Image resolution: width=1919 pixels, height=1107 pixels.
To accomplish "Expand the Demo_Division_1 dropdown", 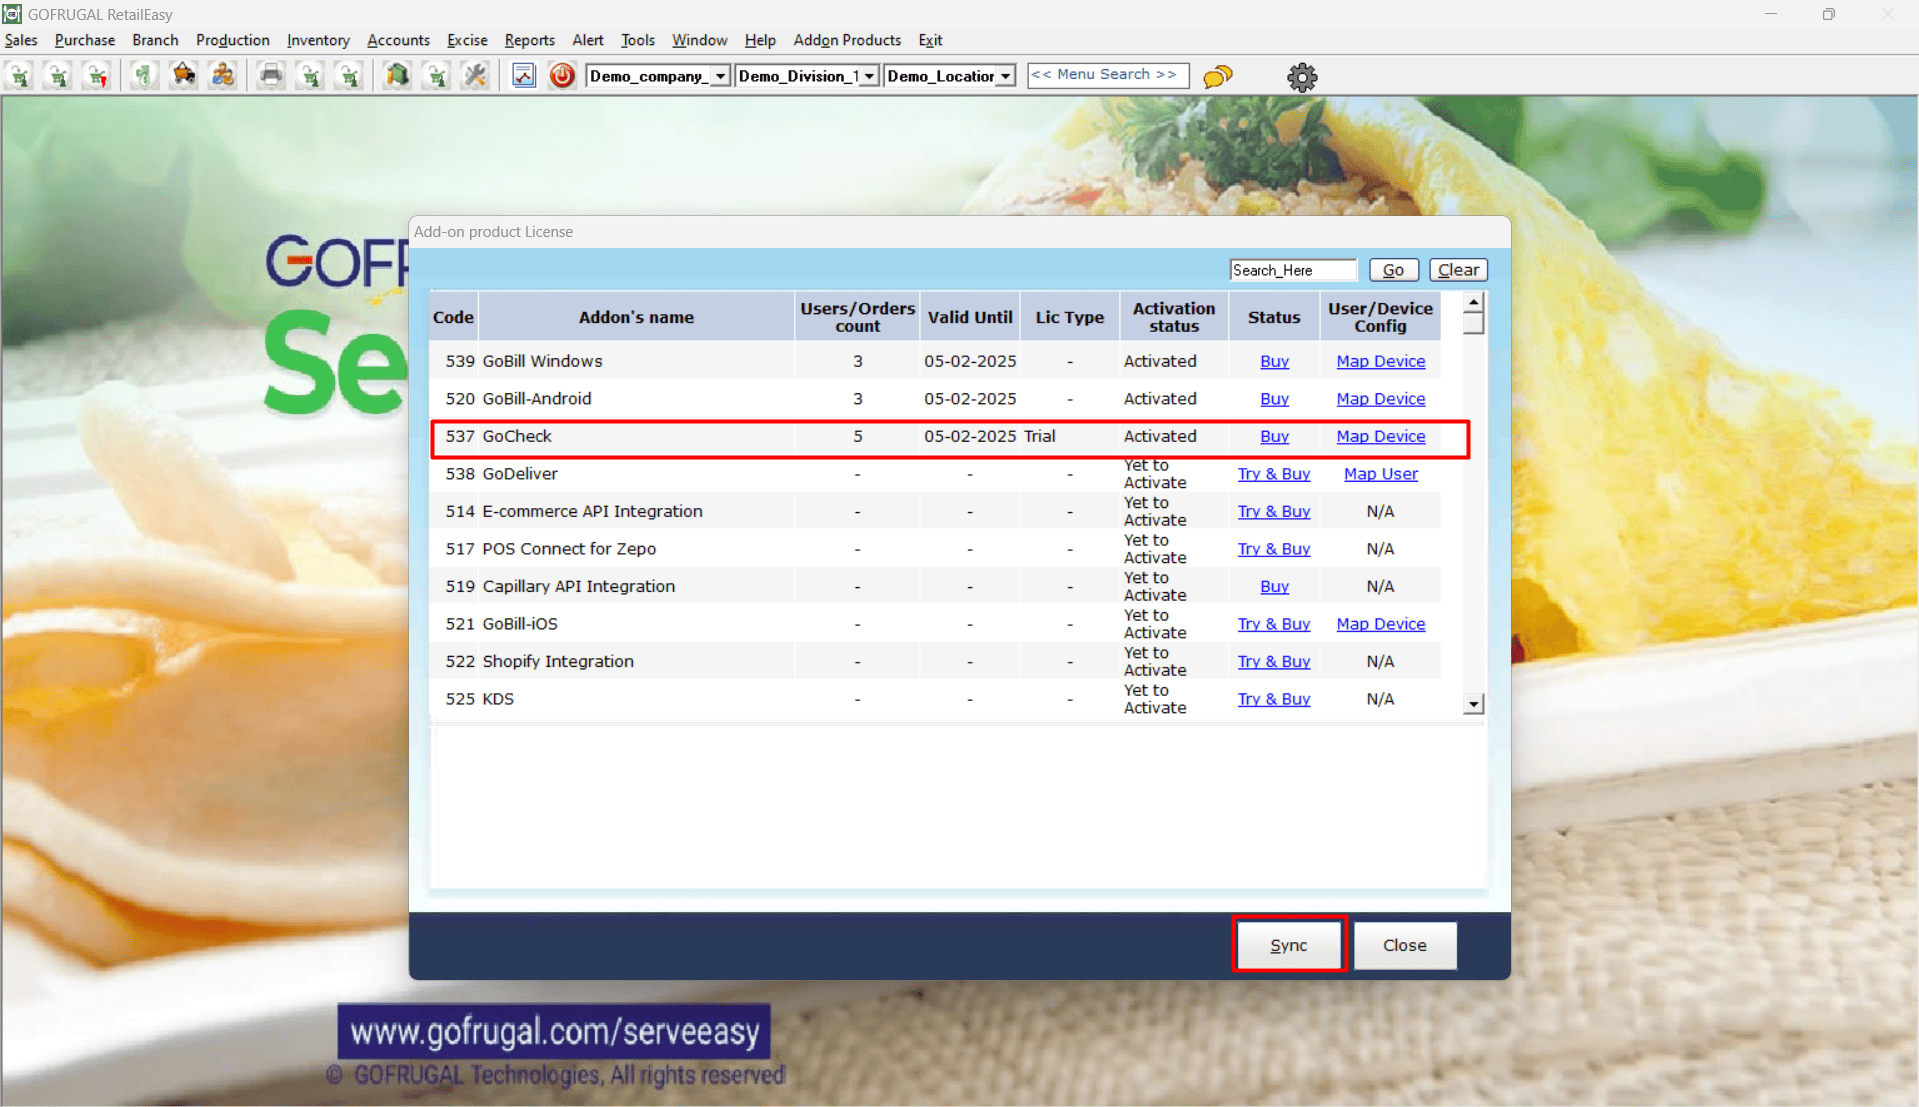I will (x=869, y=77).
